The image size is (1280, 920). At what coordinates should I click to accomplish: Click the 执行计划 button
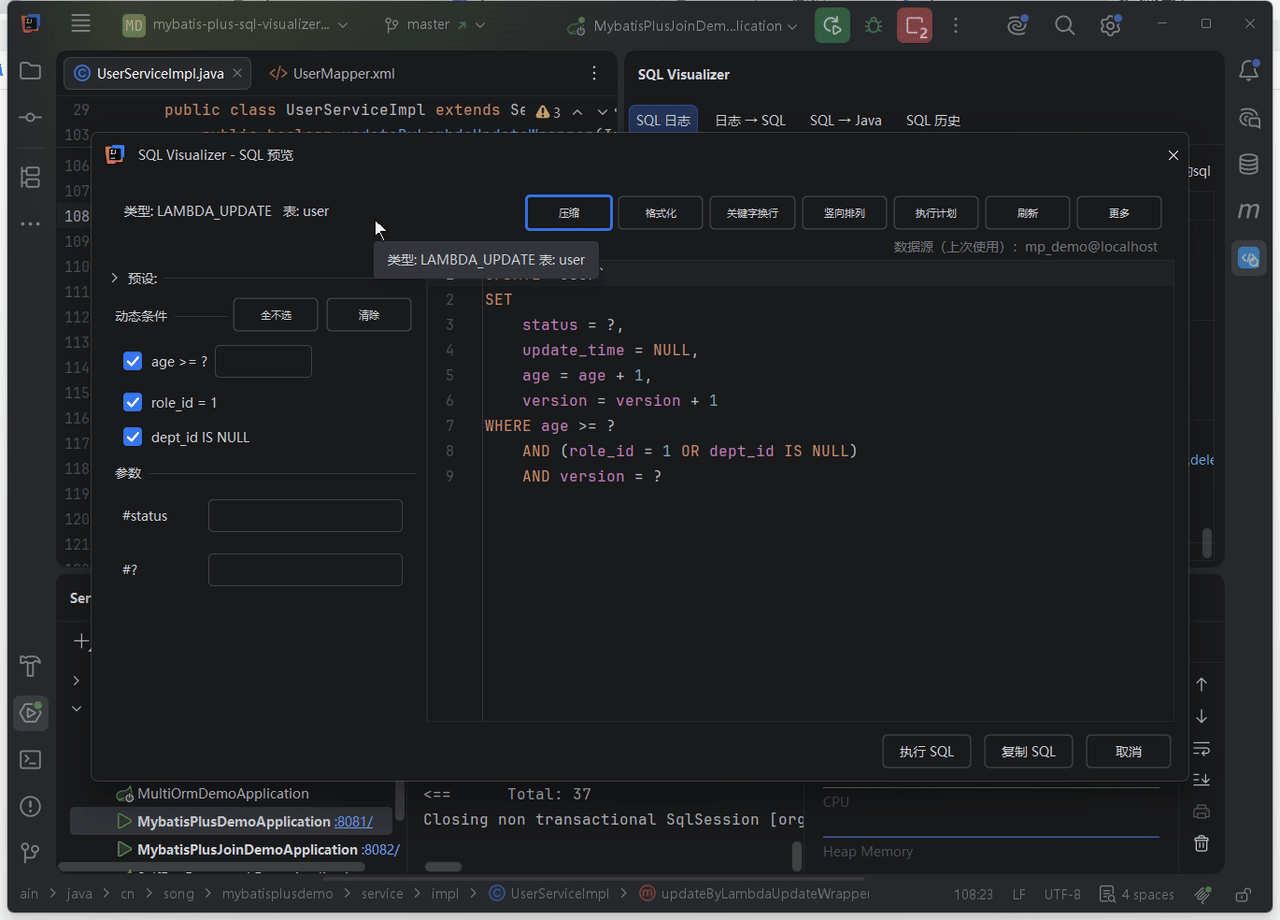[936, 213]
